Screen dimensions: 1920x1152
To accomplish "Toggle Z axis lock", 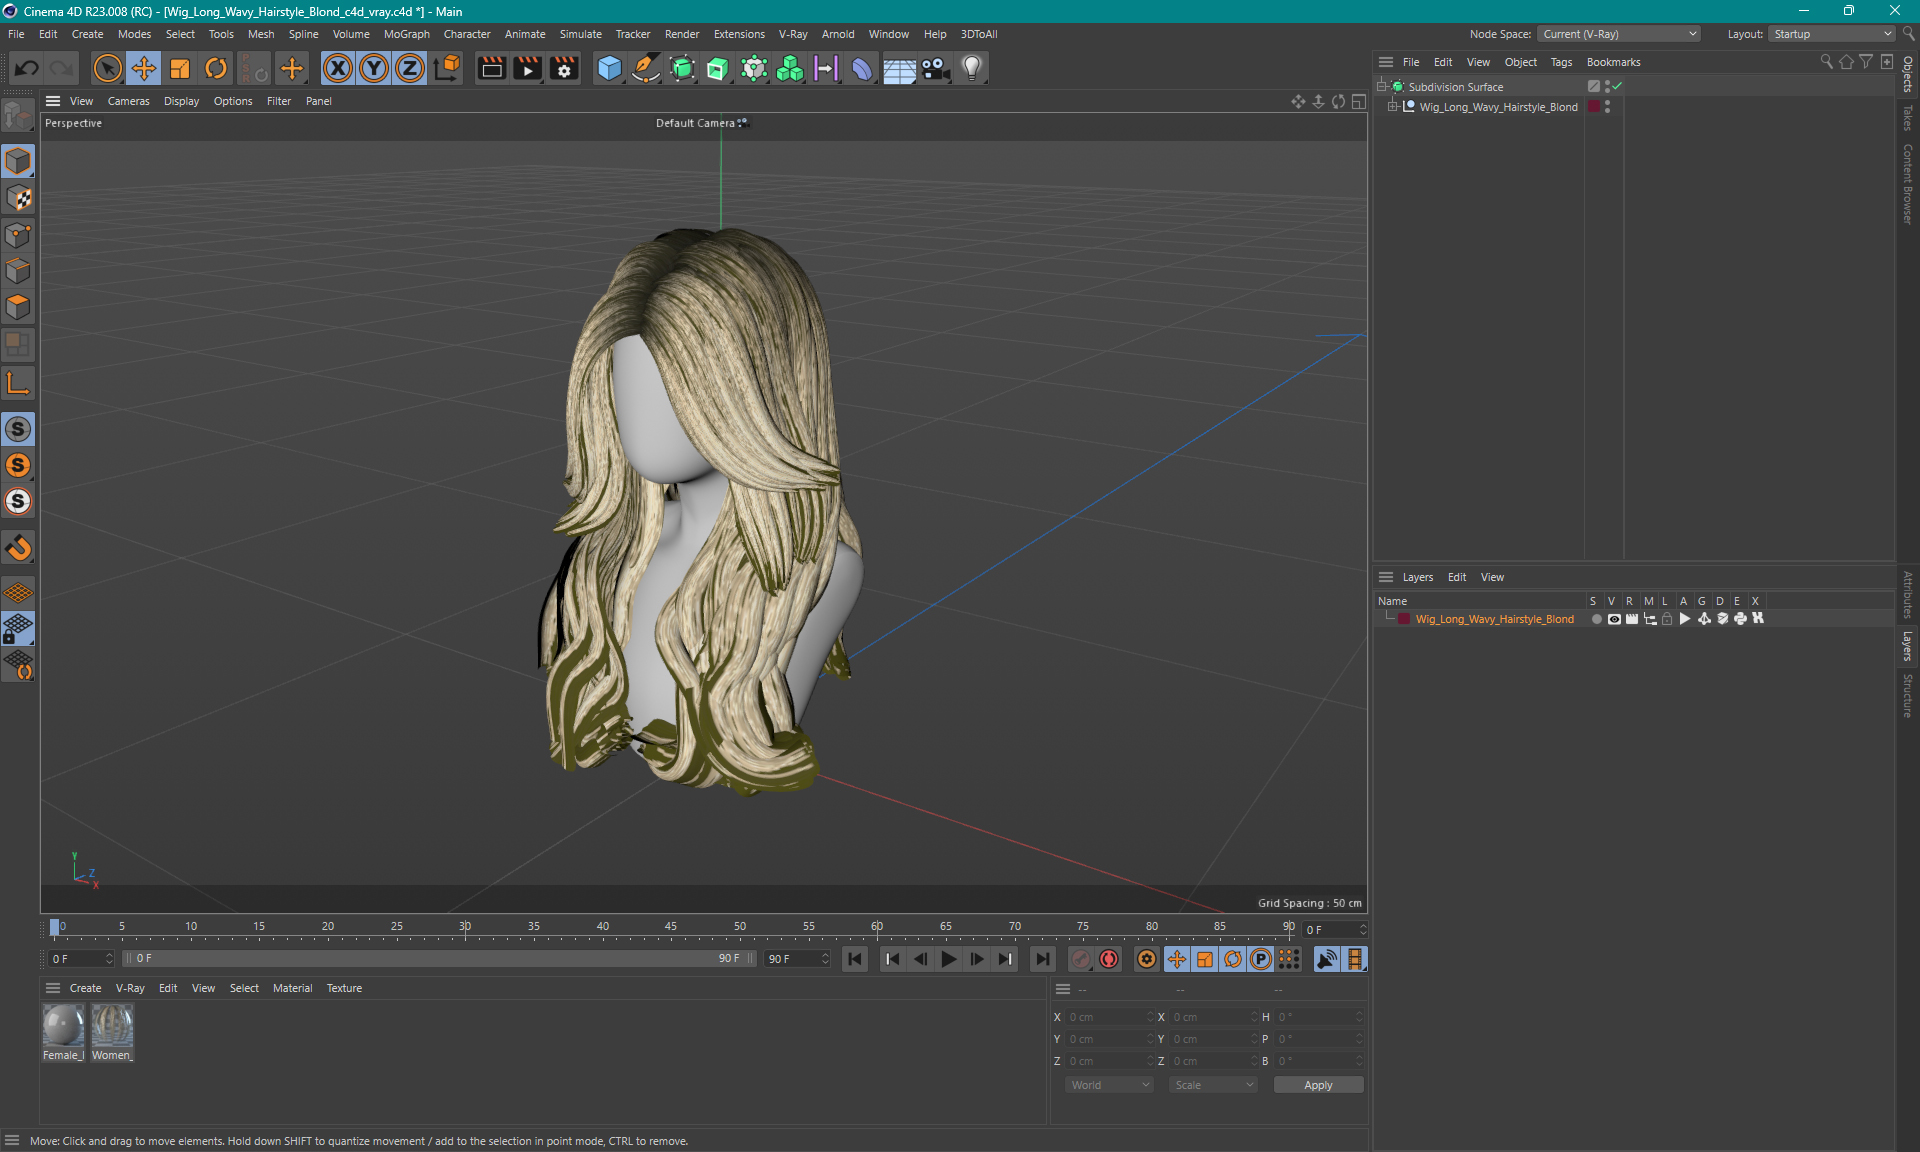I will pos(410,68).
